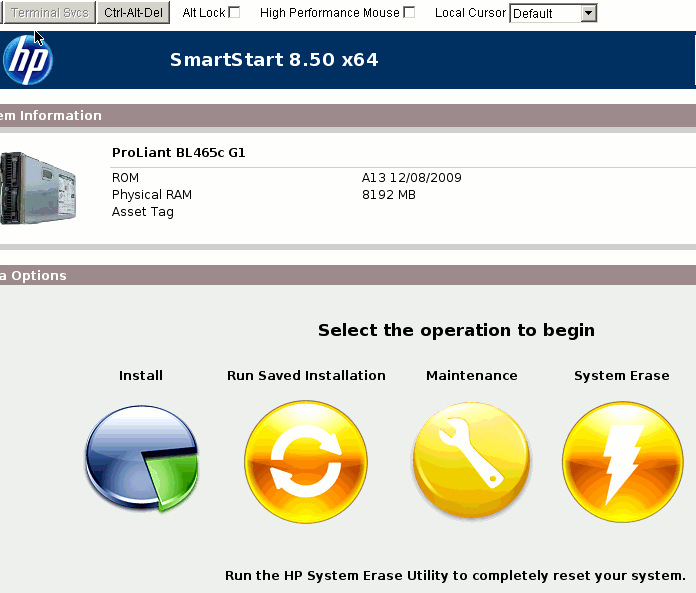Open the Local Cursor dropdown
Screen dimensions: 696x593
pos(553,13)
